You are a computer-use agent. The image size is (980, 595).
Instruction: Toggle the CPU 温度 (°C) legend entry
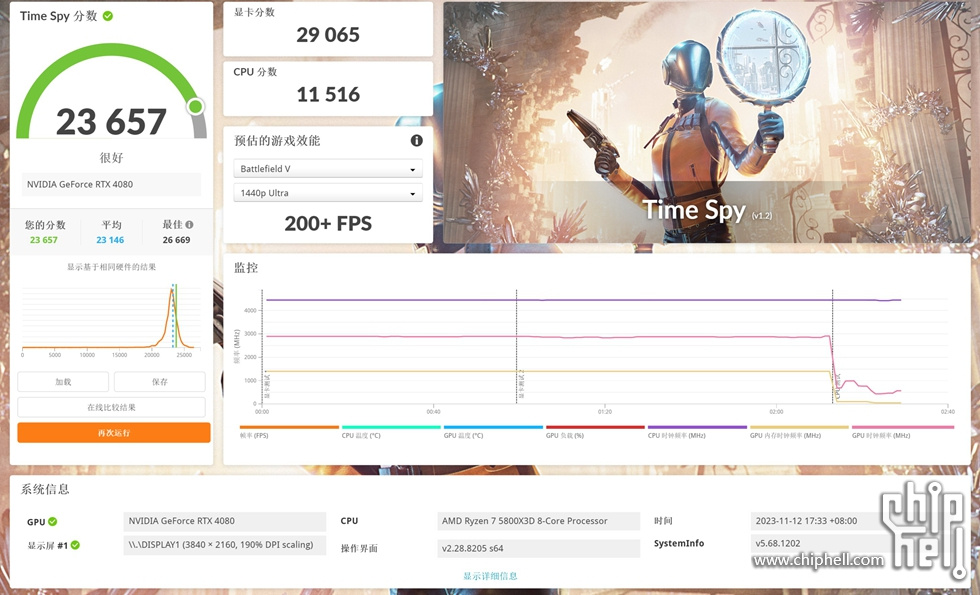(391, 432)
